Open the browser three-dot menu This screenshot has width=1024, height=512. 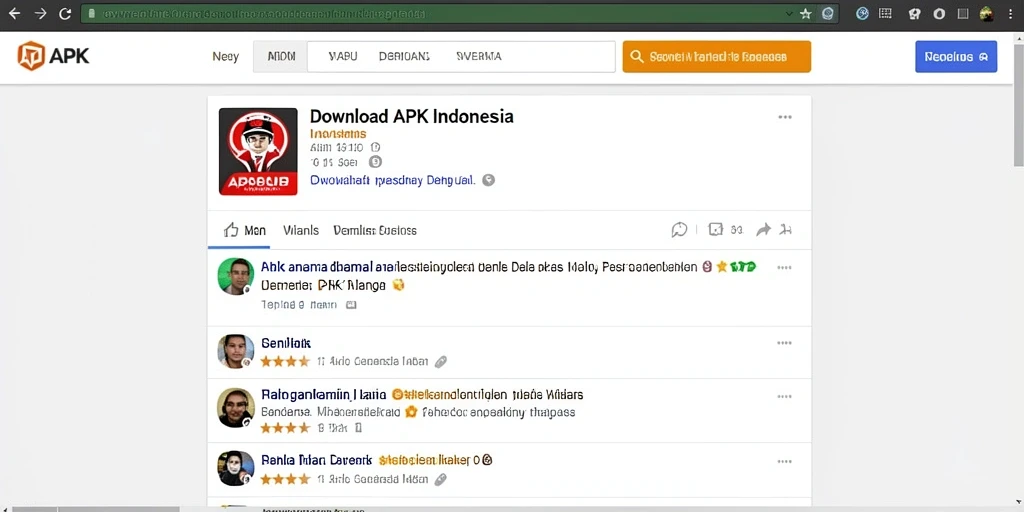[1011, 14]
